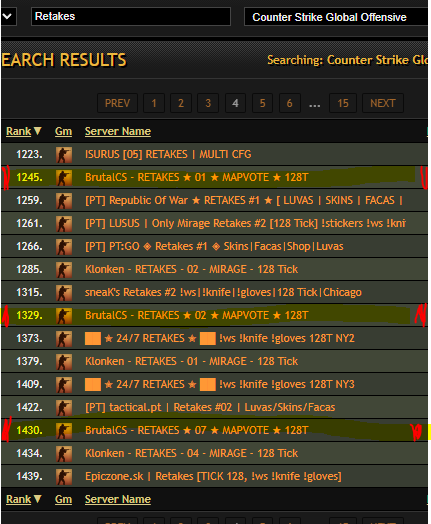Click CS:GO icon in row 1373
The width and height of the screenshot is (431, 524).
tap(64, 339)
